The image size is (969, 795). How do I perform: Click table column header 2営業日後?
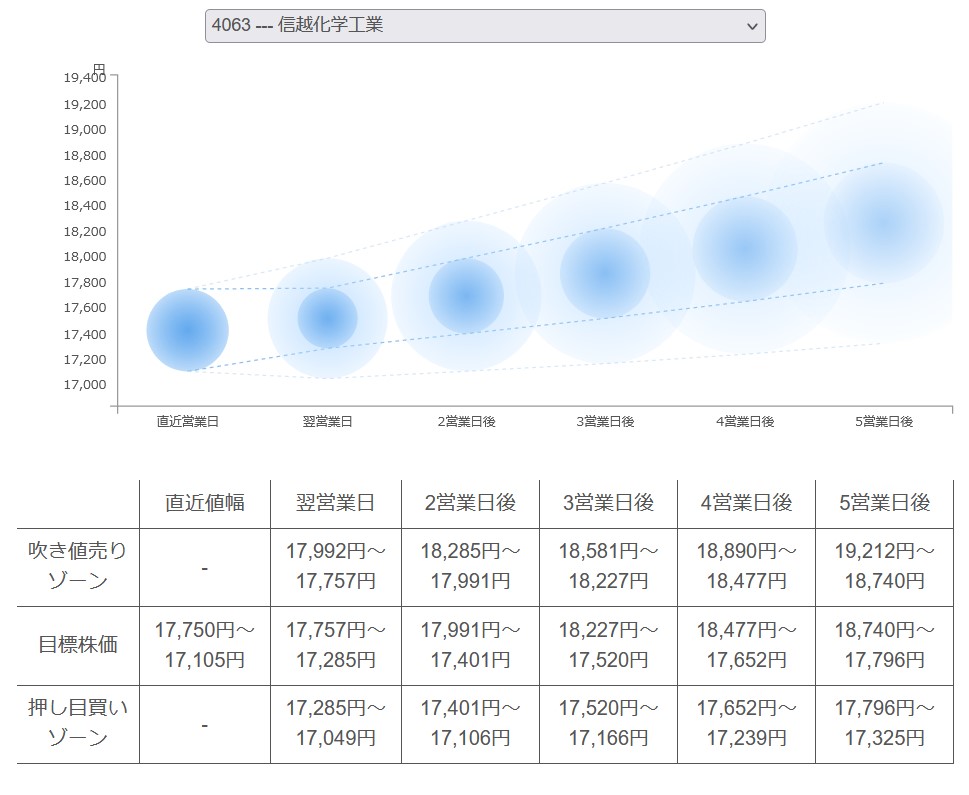click(x=470, y=503)
